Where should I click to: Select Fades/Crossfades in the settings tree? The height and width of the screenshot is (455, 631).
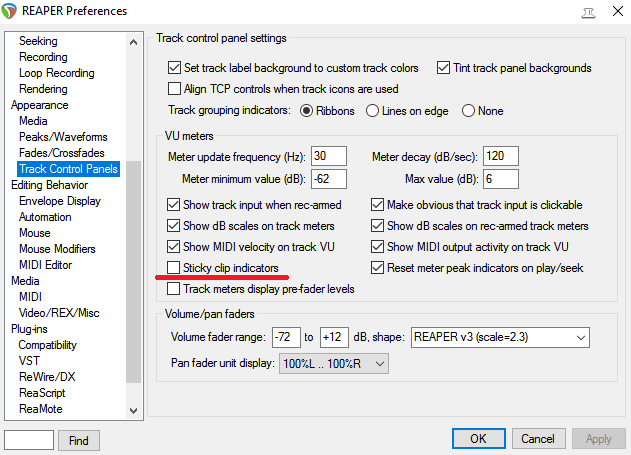pos(62,153)
